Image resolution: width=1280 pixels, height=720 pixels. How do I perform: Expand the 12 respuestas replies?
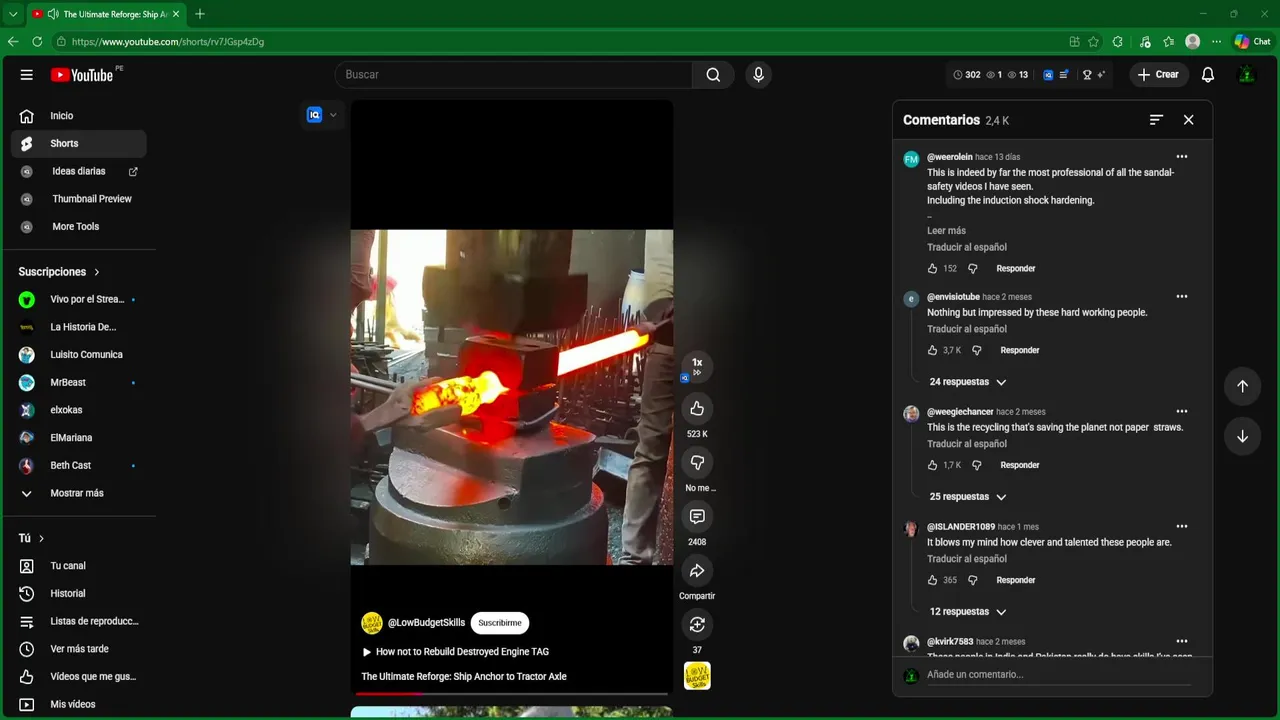point(967,612)
